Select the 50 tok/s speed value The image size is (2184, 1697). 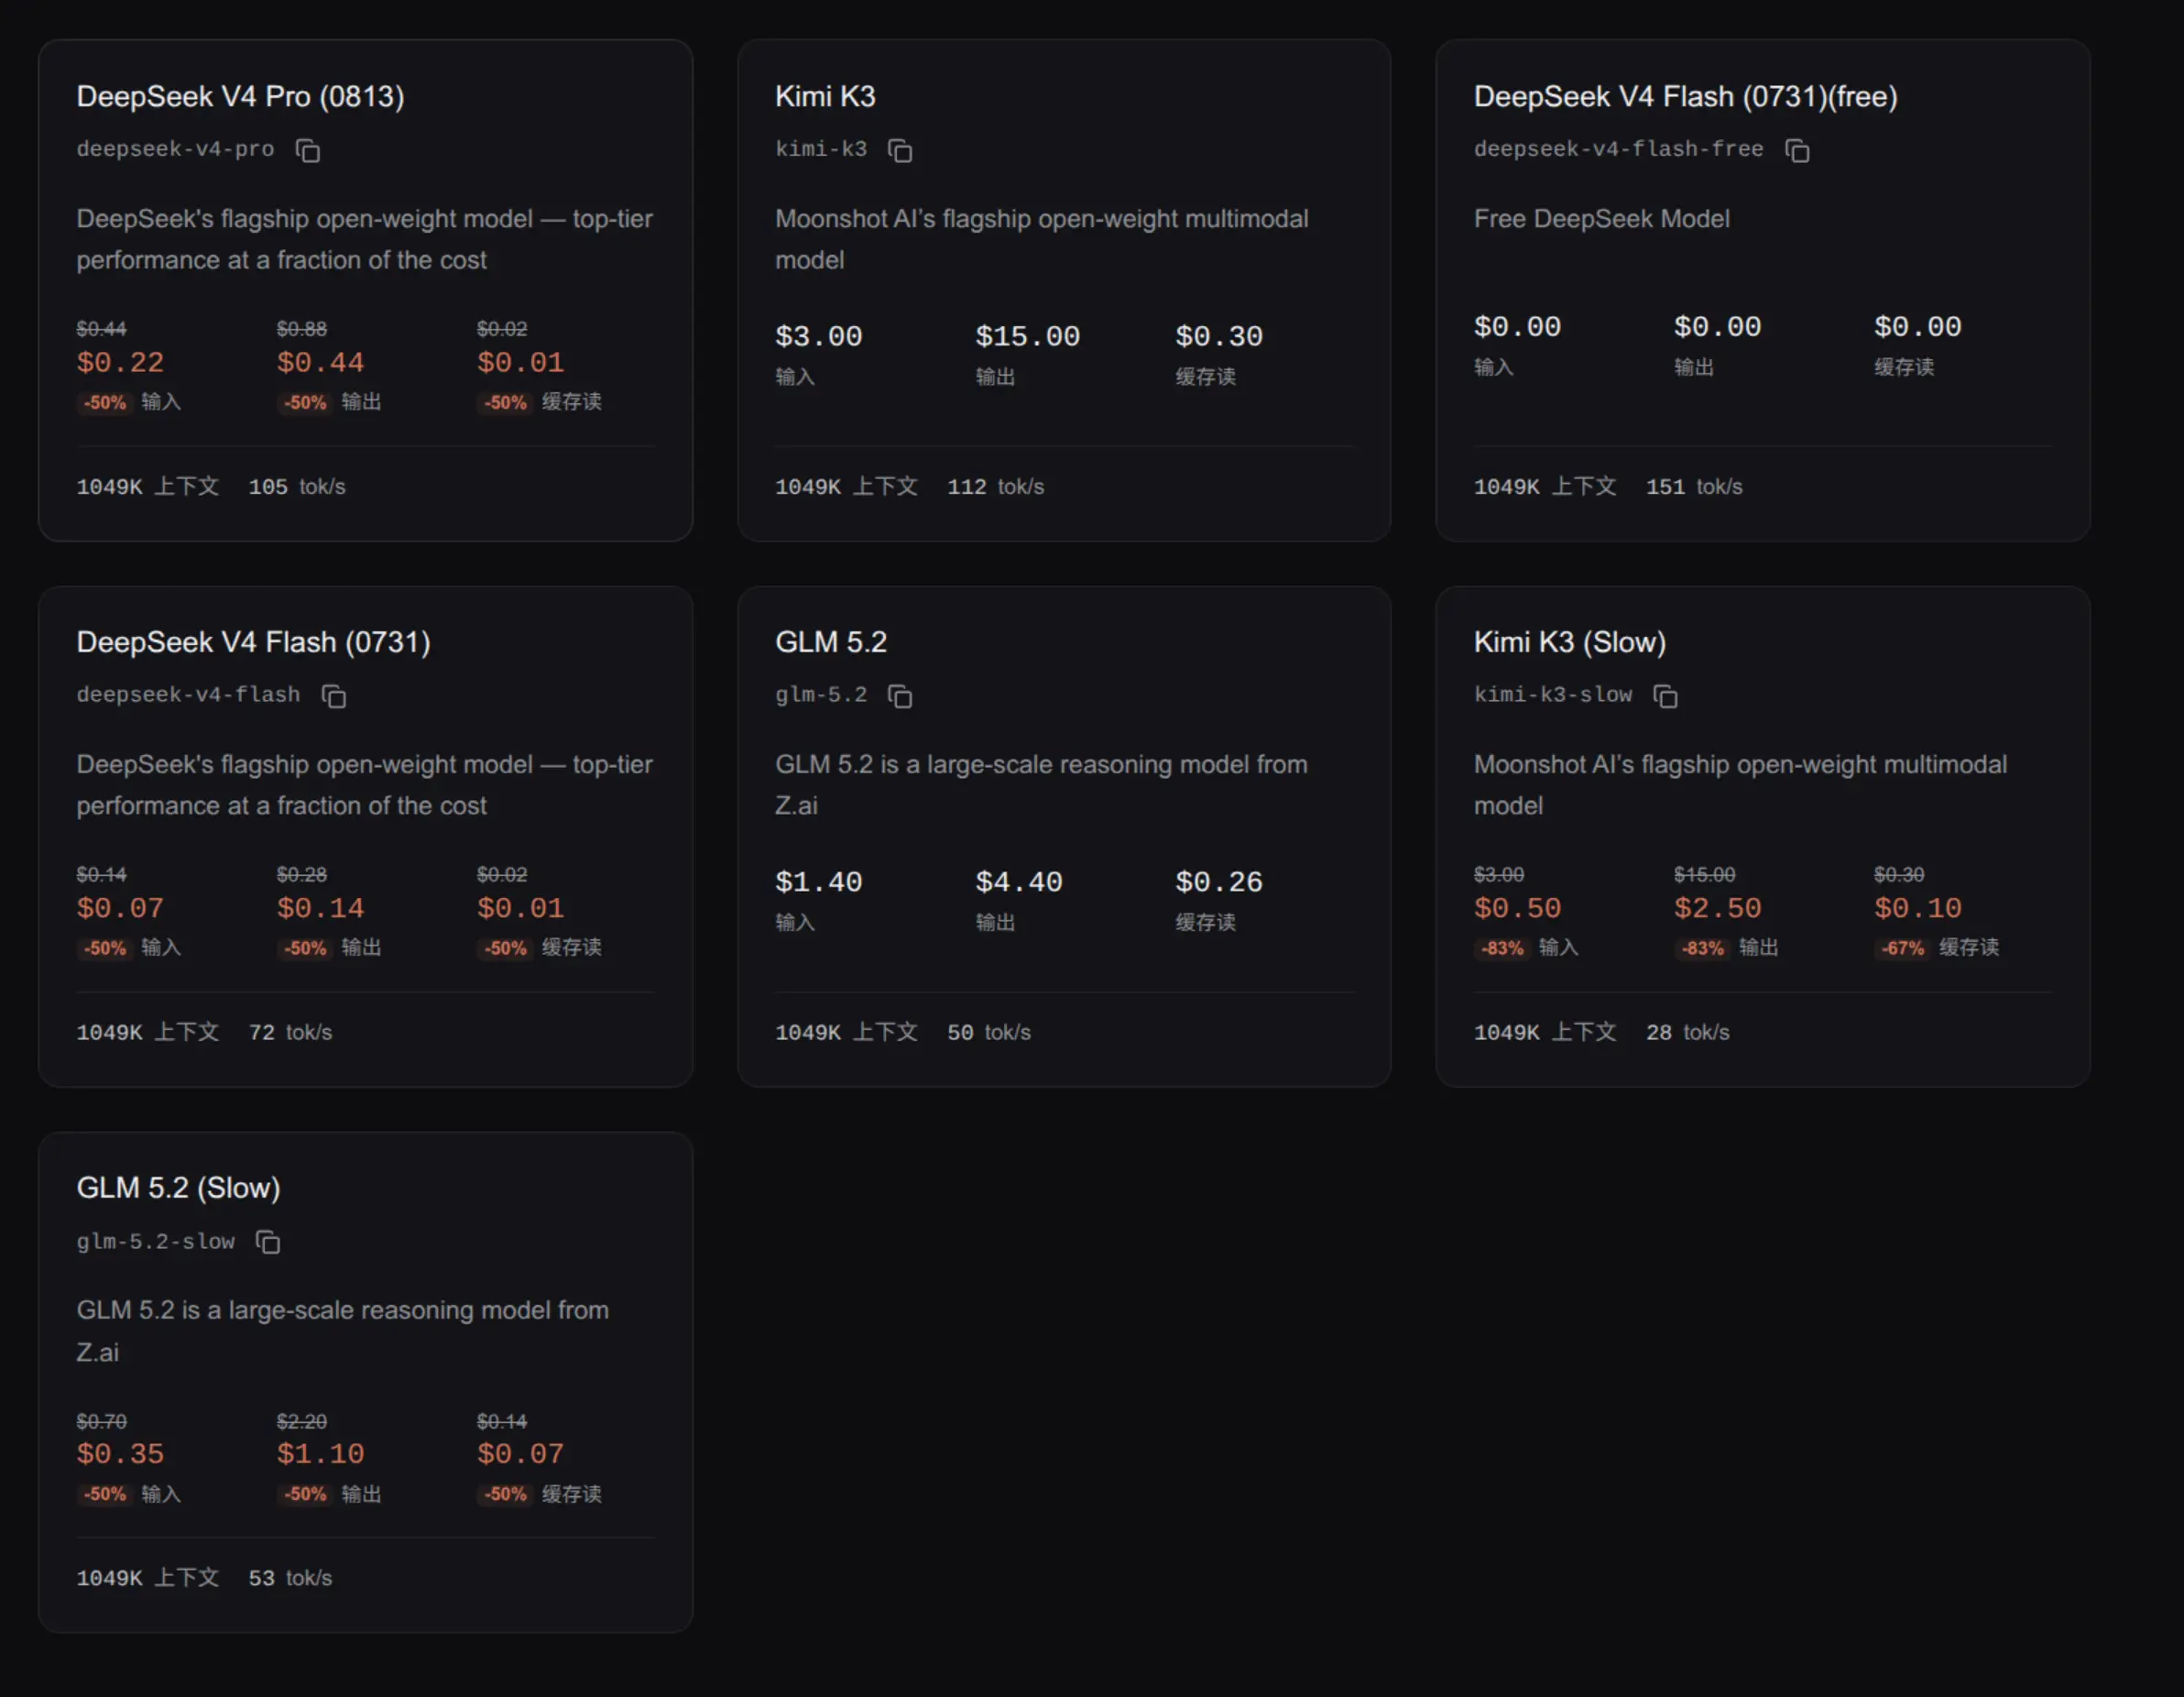[x=989, y=1033]
